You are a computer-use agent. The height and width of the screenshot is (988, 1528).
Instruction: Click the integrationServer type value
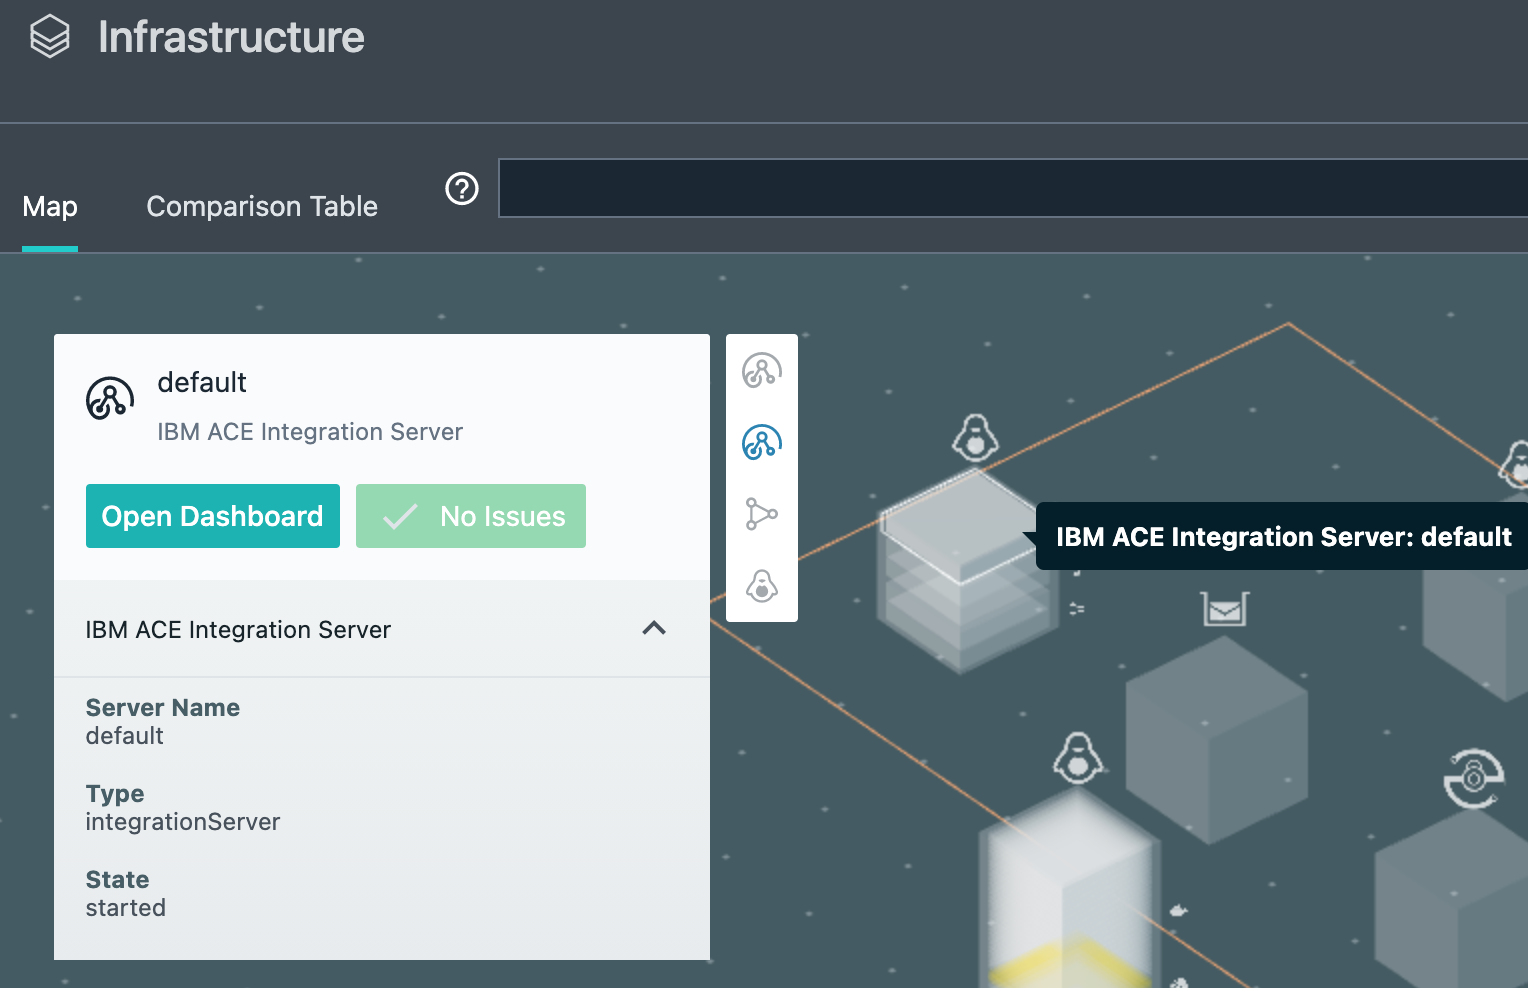coord(183,822)
